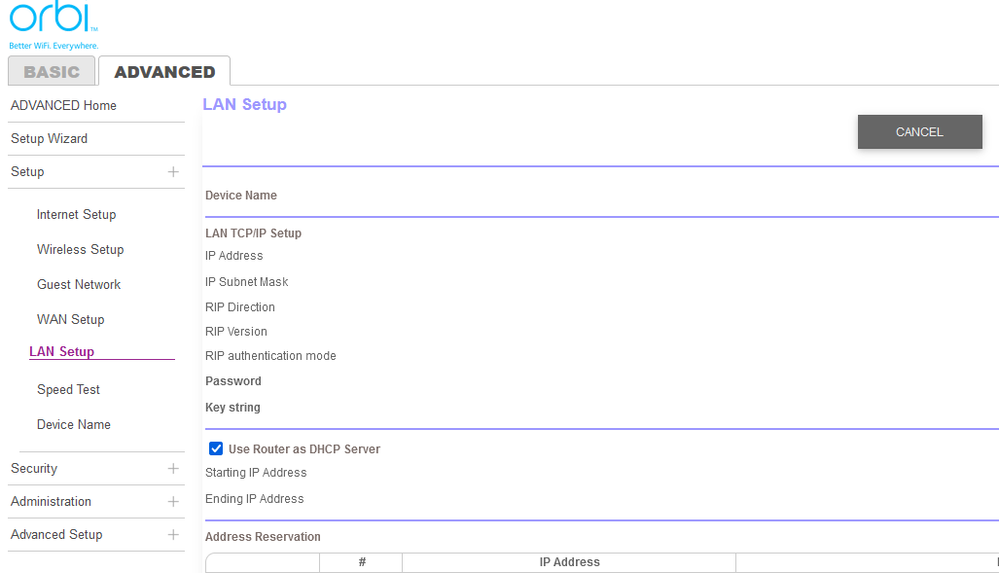Viewport: 999px width, 573px height.
Task: Open Internet Setup page
Action: tap(76, 214)
